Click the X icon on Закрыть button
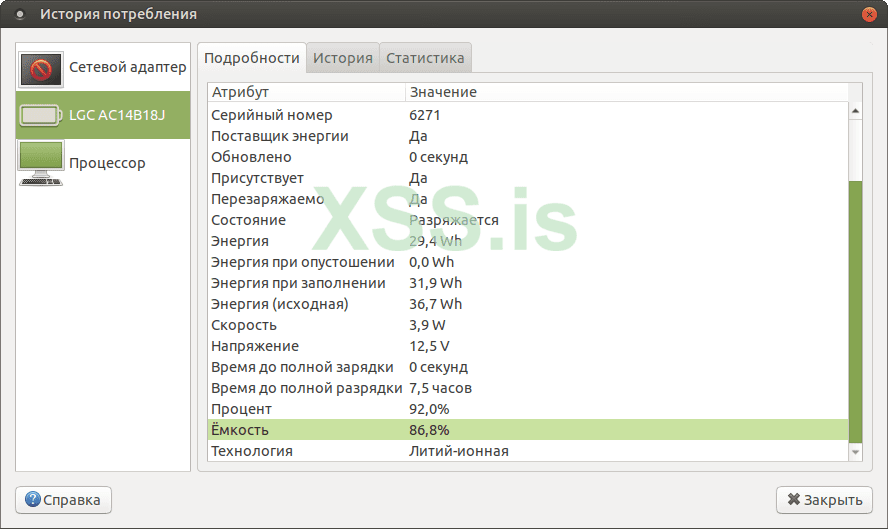 [793, 500]
